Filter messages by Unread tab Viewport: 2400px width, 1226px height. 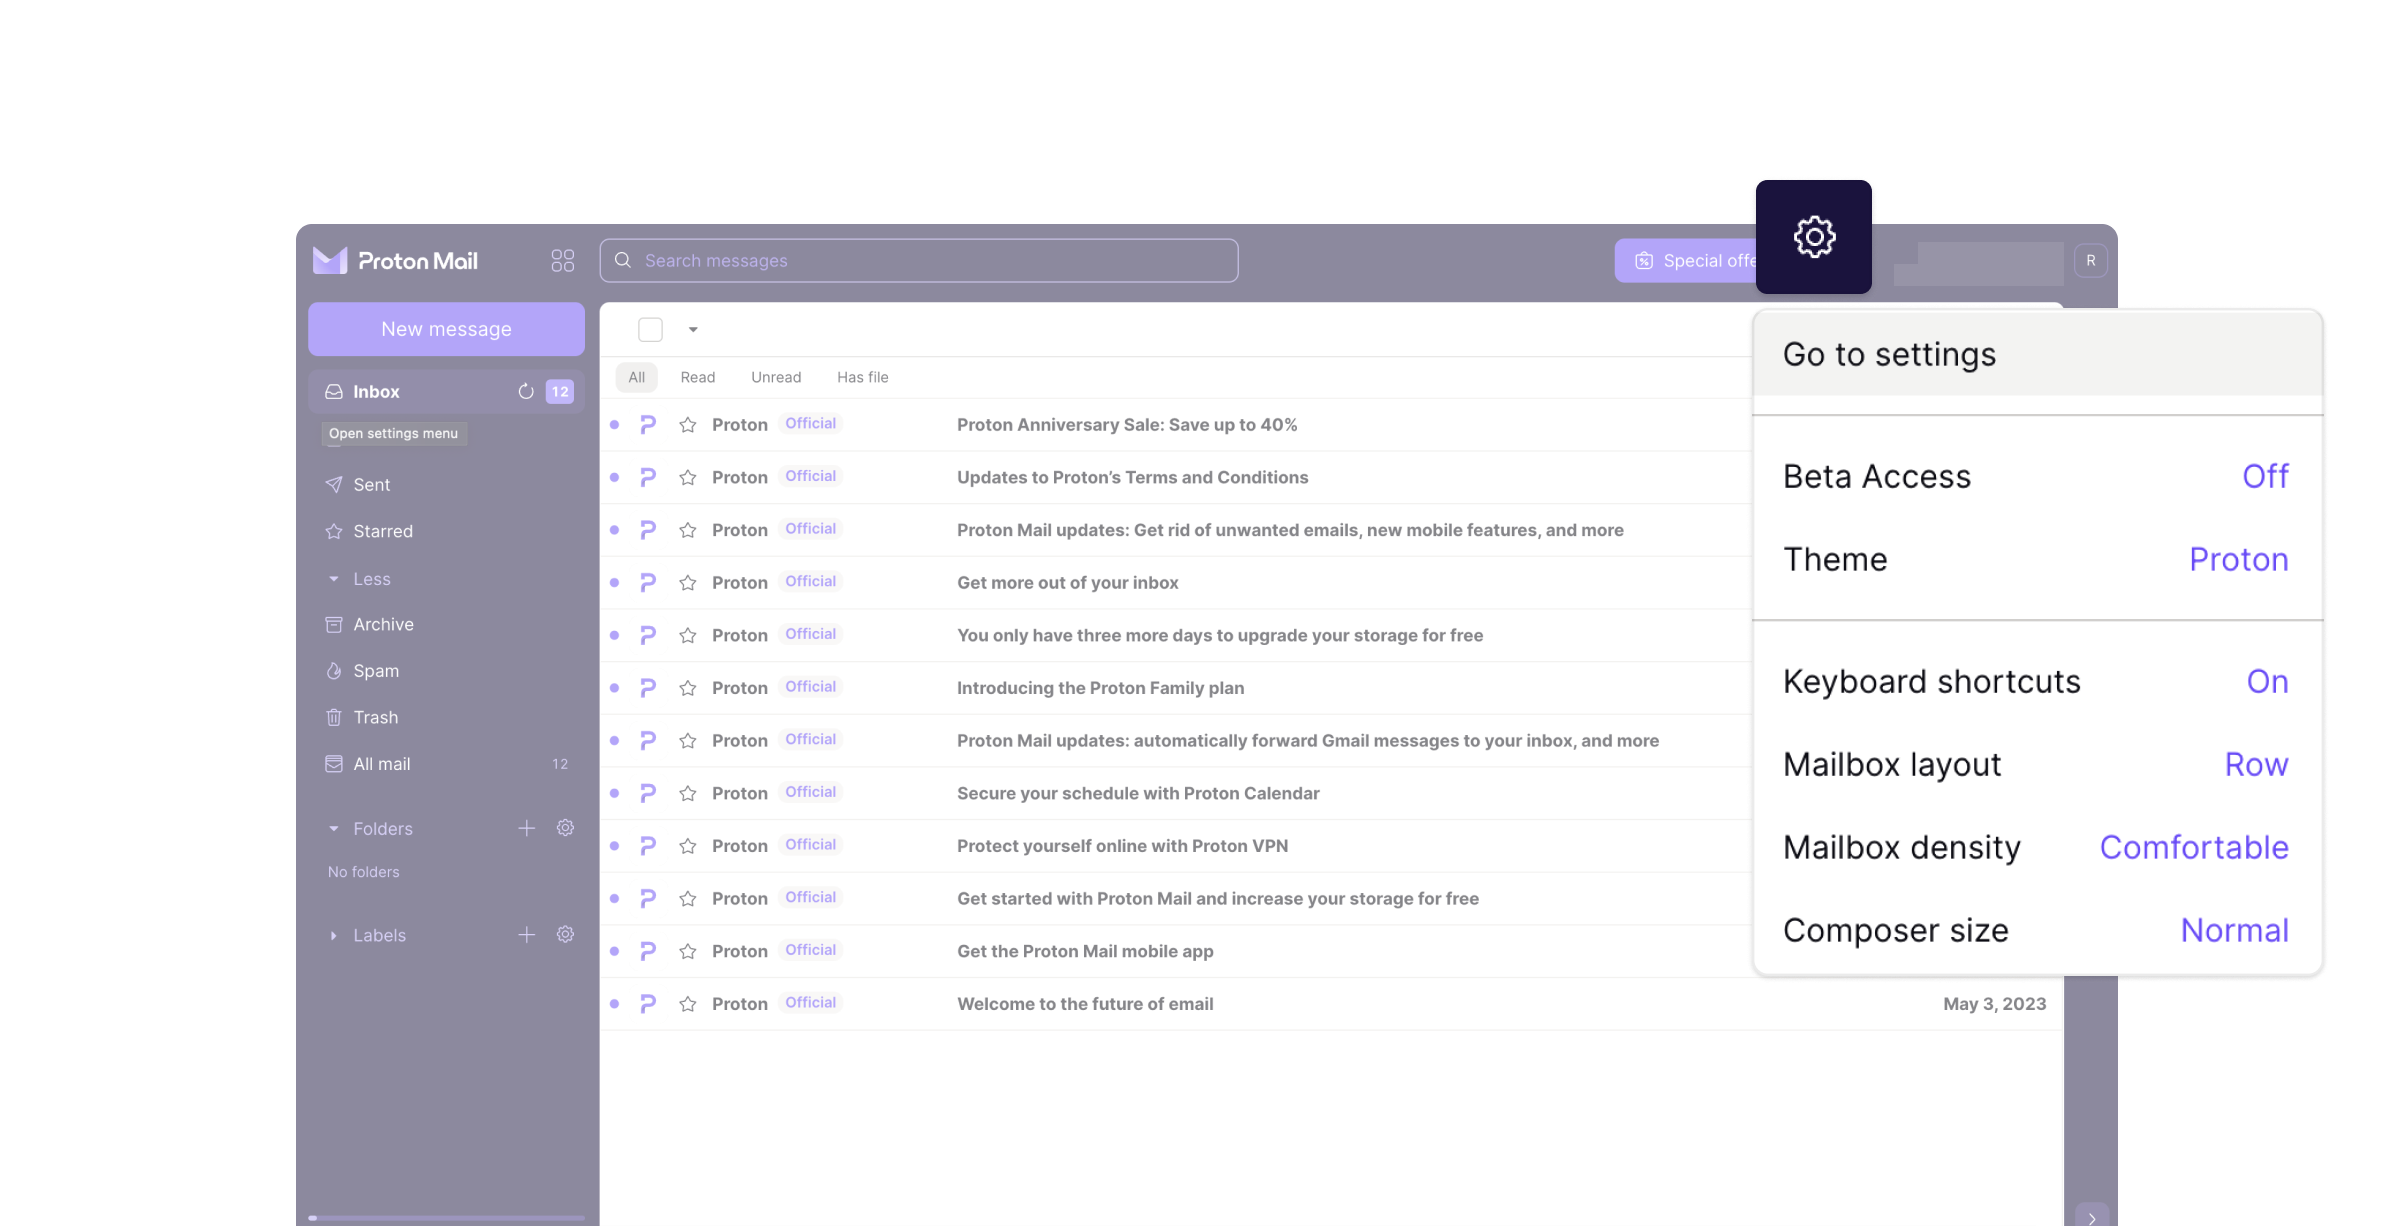pyautogui.click(x=775, y=377)
